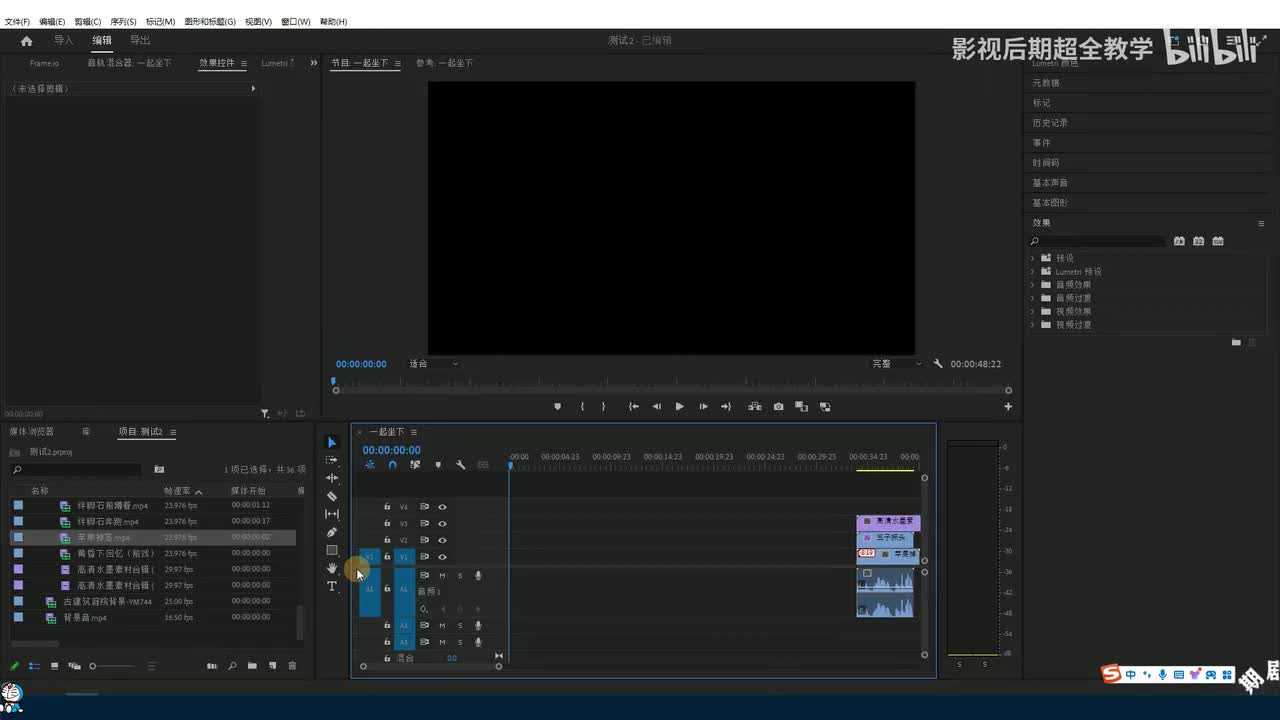Select the Hand tool

tap(332, 568)
